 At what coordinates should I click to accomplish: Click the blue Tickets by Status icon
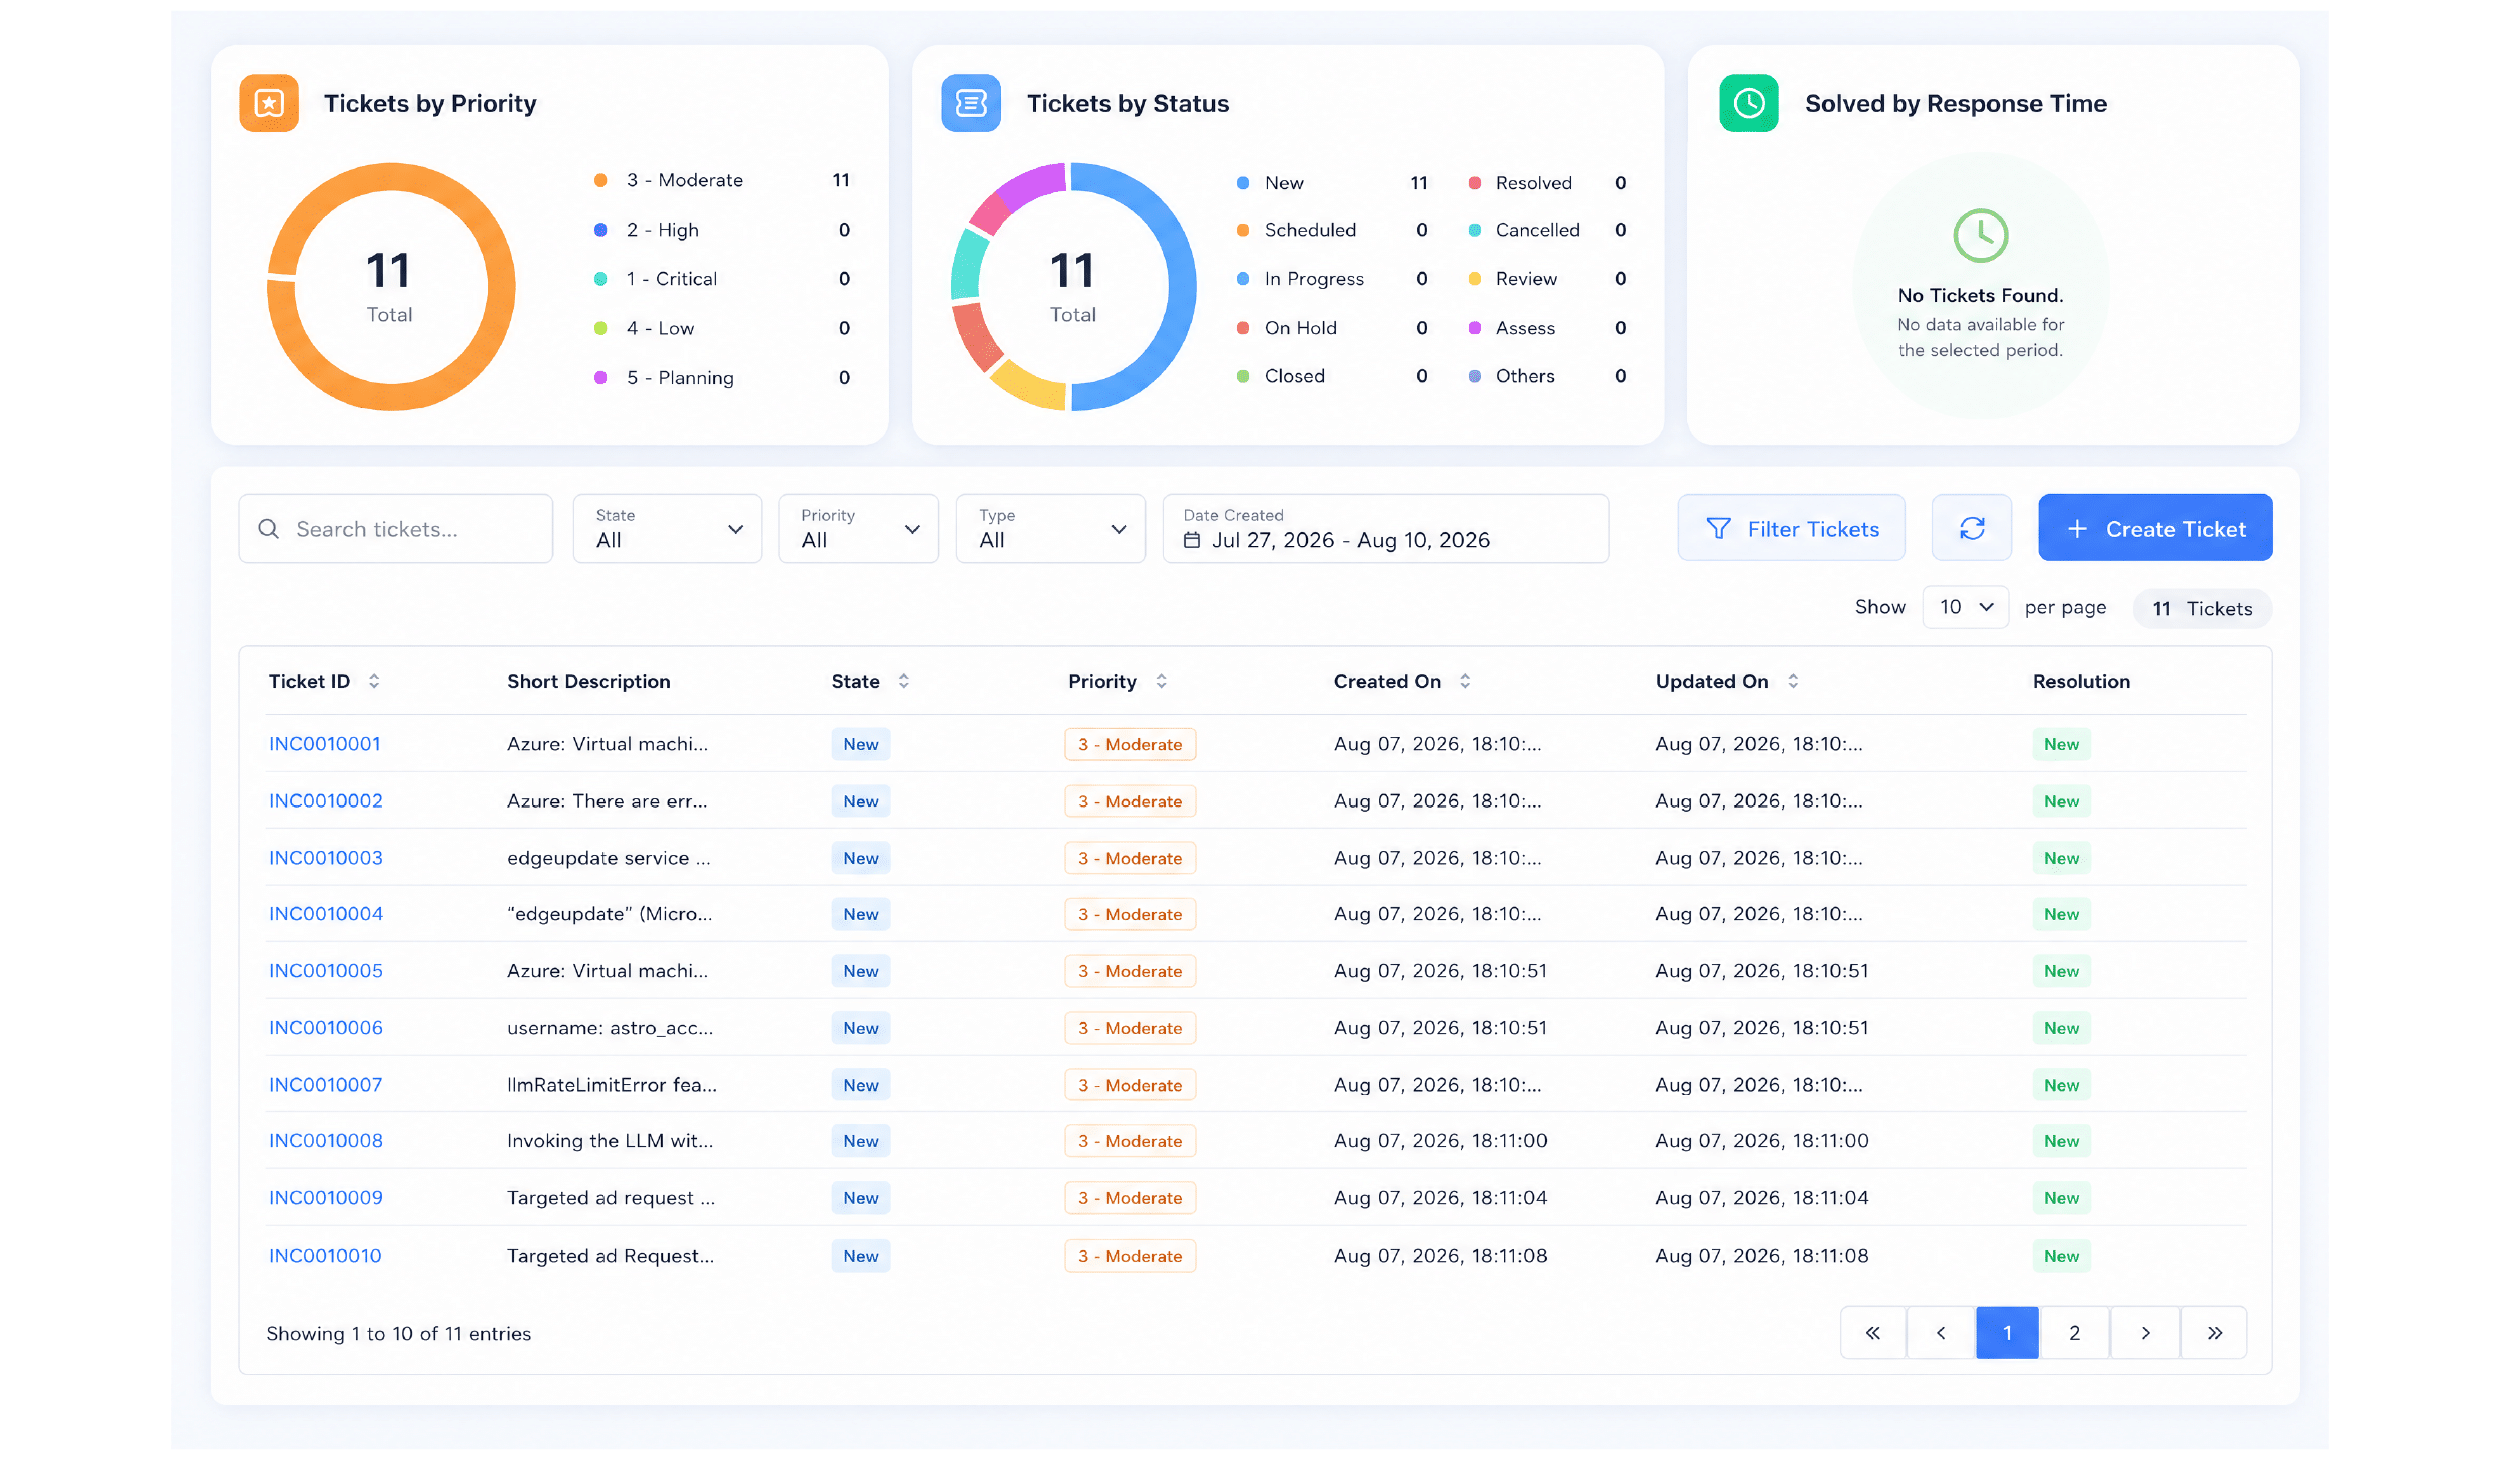pos(971,103)
